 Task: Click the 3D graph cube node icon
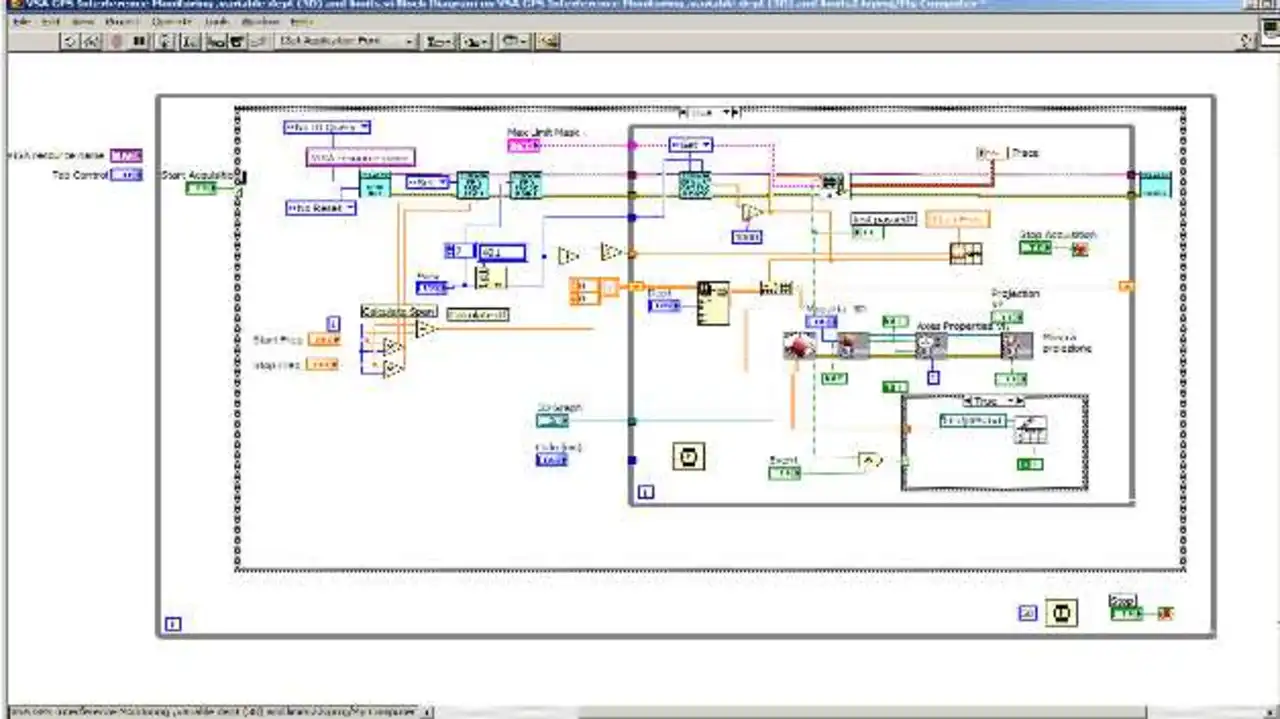[x=799, y=346]
